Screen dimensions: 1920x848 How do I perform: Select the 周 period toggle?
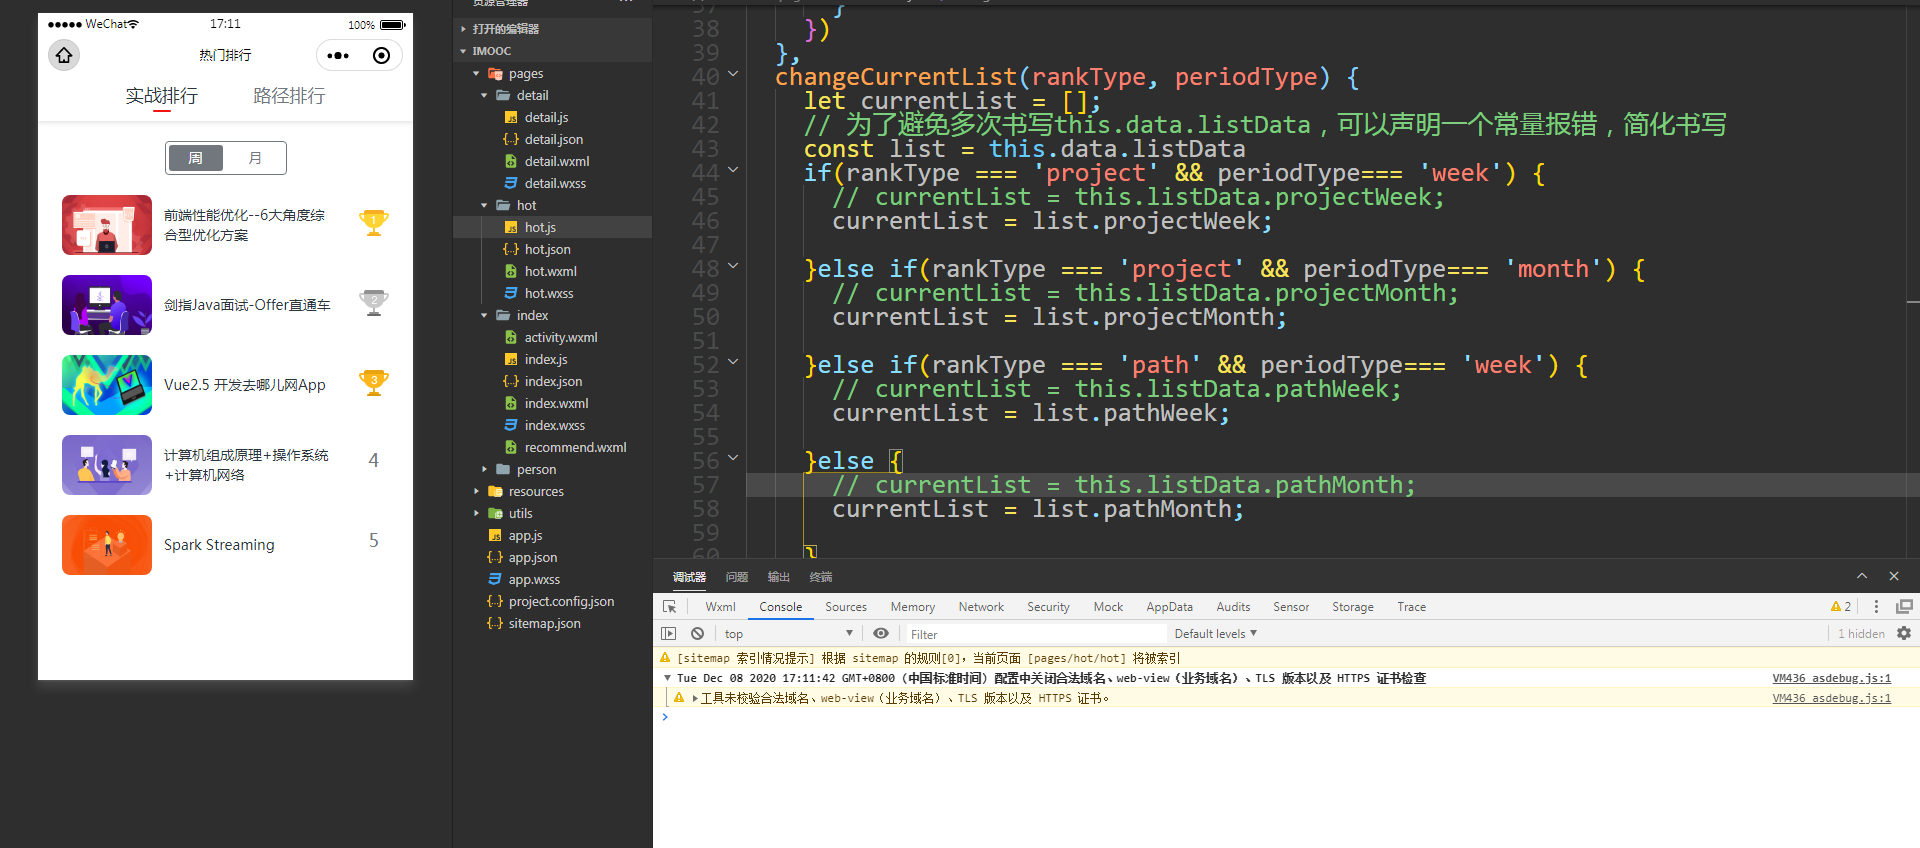point(196,158)
